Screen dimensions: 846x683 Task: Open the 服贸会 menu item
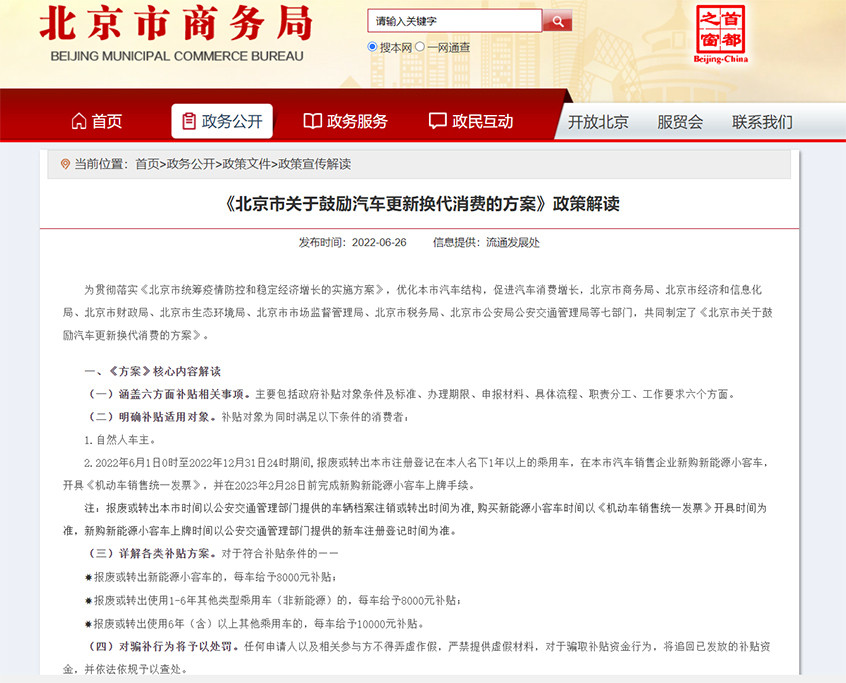(x=680, y=122)
